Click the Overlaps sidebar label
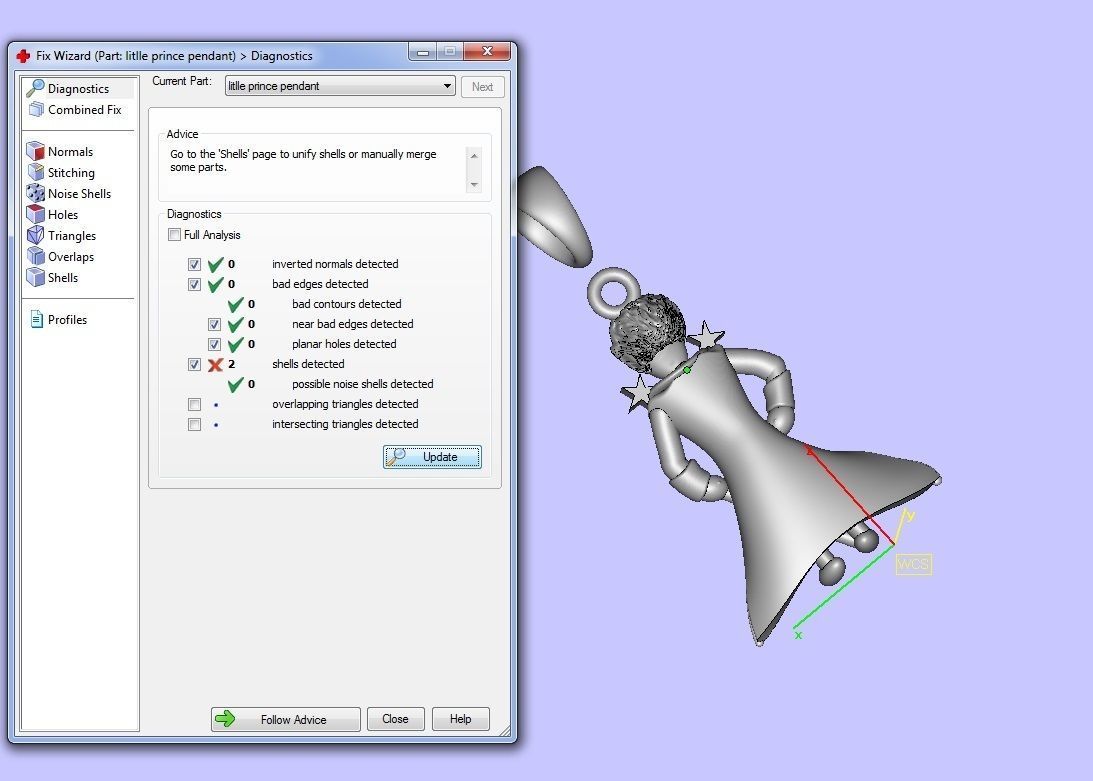Screen dimensions: 1093x781 pos(71,257)
